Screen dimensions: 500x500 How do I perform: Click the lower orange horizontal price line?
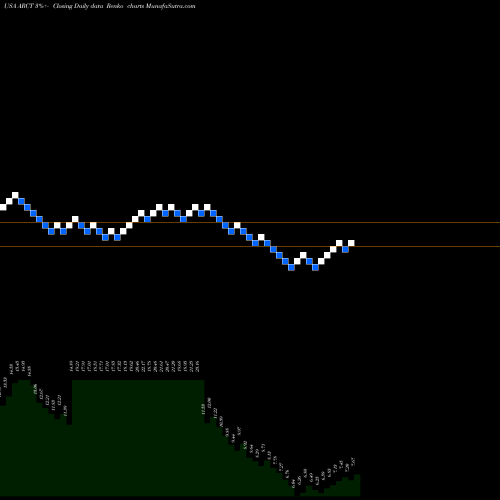250,246
